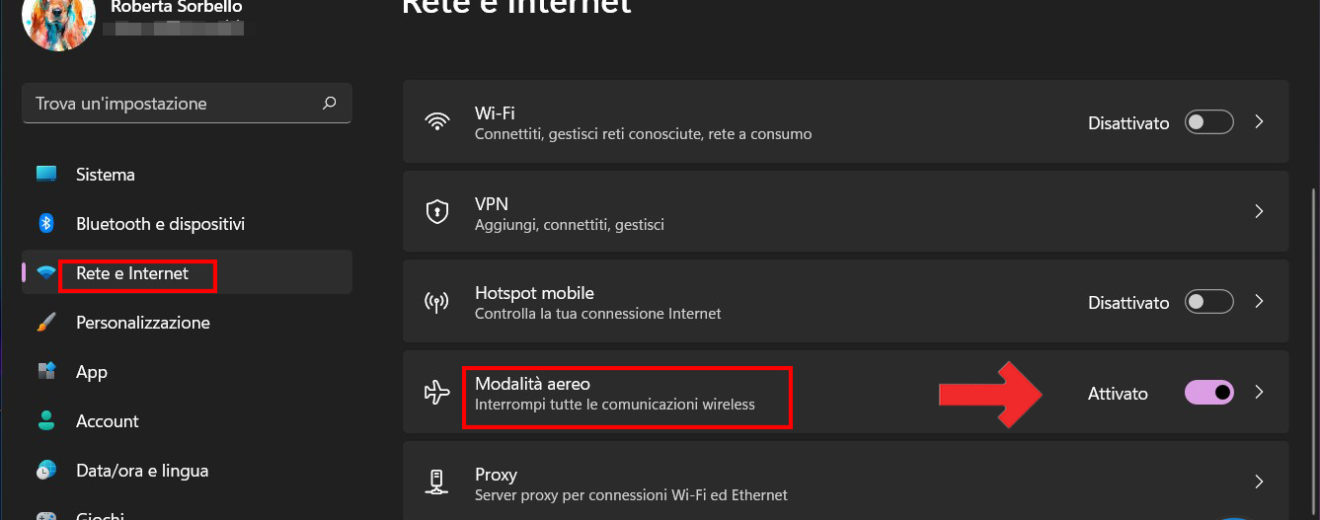
Task: Expand Proxy settings chevron
Action: tap(1259, 483)
